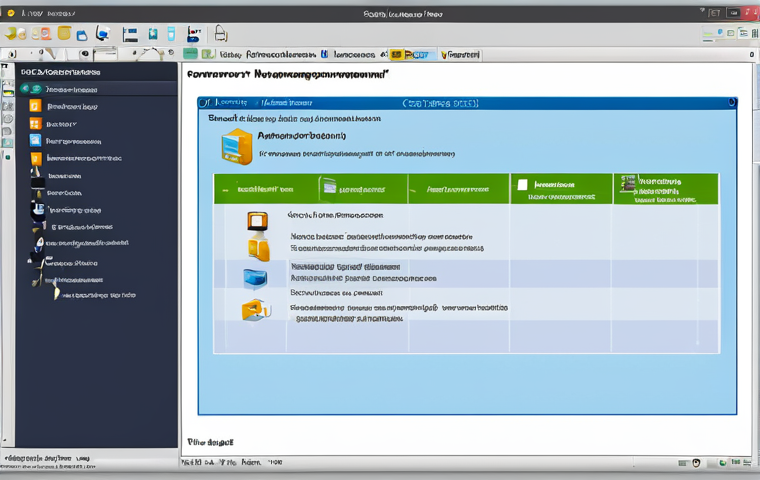This screenshot has height=480, width=760.
Task: Tick the white checkbox in the fourth green header
Action: [x=522, y=184]
